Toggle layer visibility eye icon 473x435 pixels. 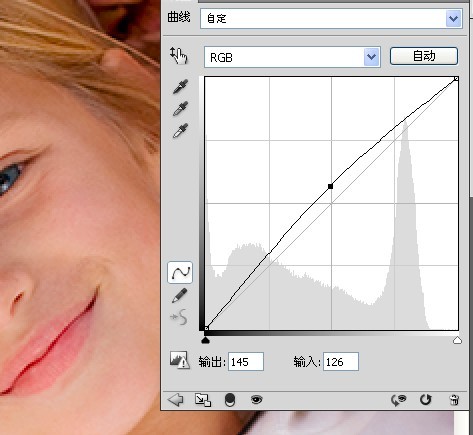[256, 399]
